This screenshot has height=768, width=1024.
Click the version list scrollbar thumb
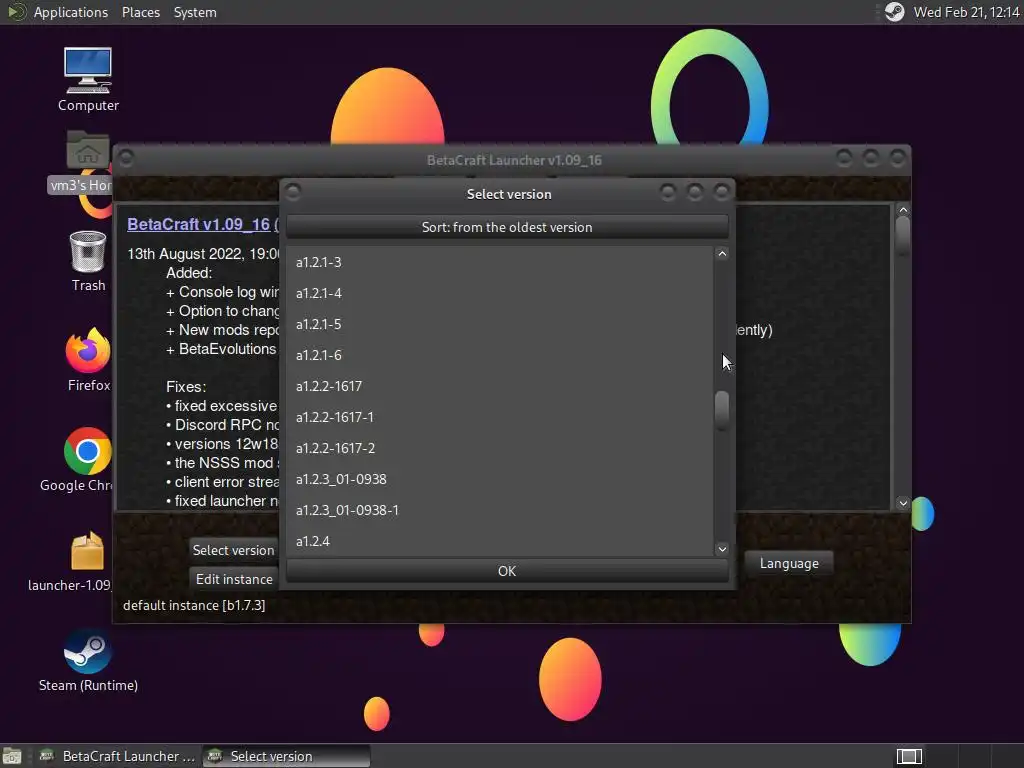tap(722, 410)
